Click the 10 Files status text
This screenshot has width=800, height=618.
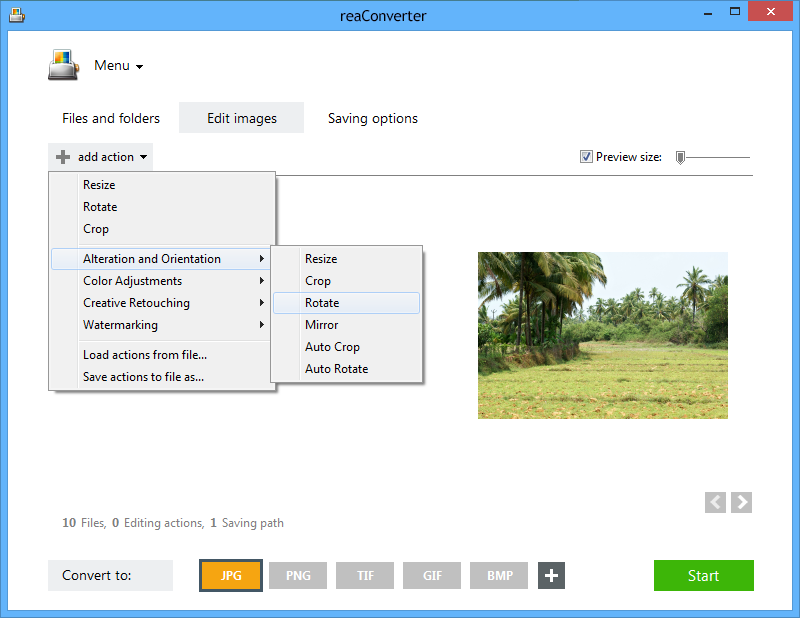tap(84, 523)
